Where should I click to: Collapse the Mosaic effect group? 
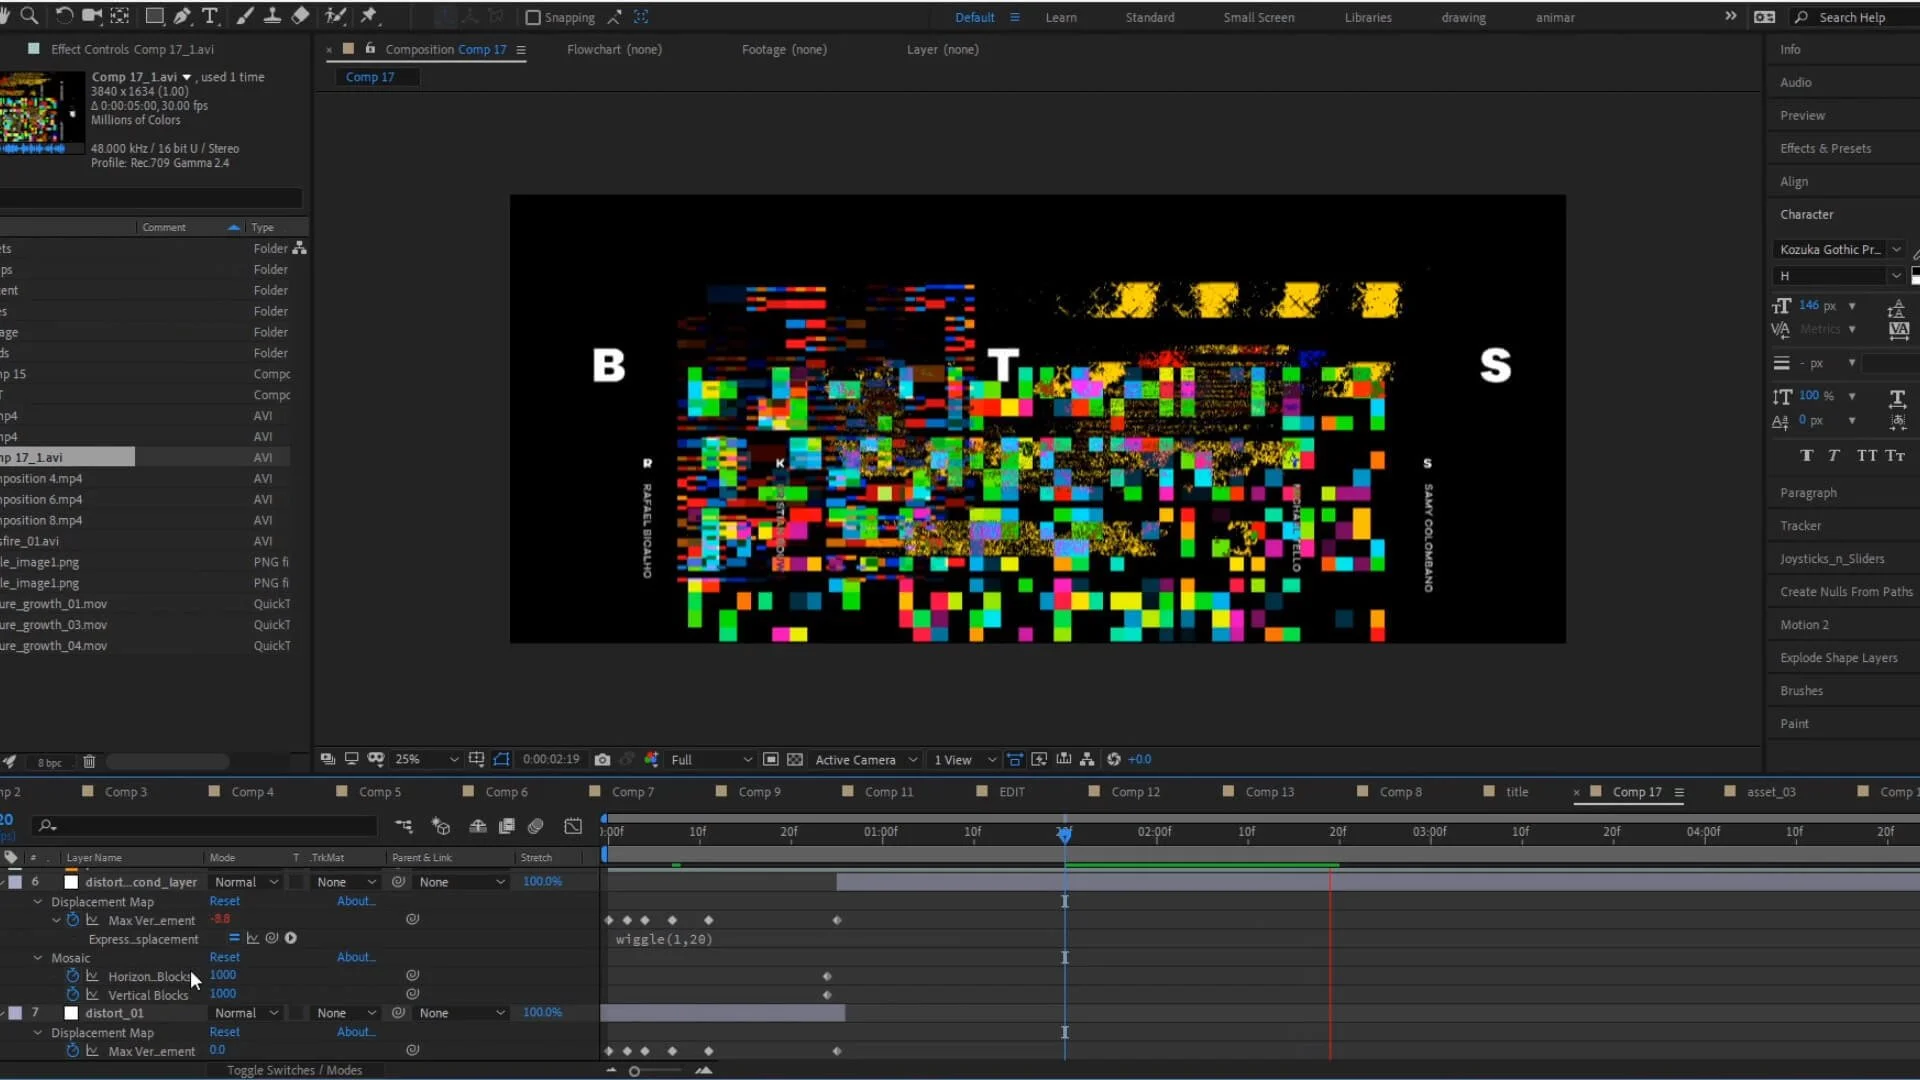38,958
